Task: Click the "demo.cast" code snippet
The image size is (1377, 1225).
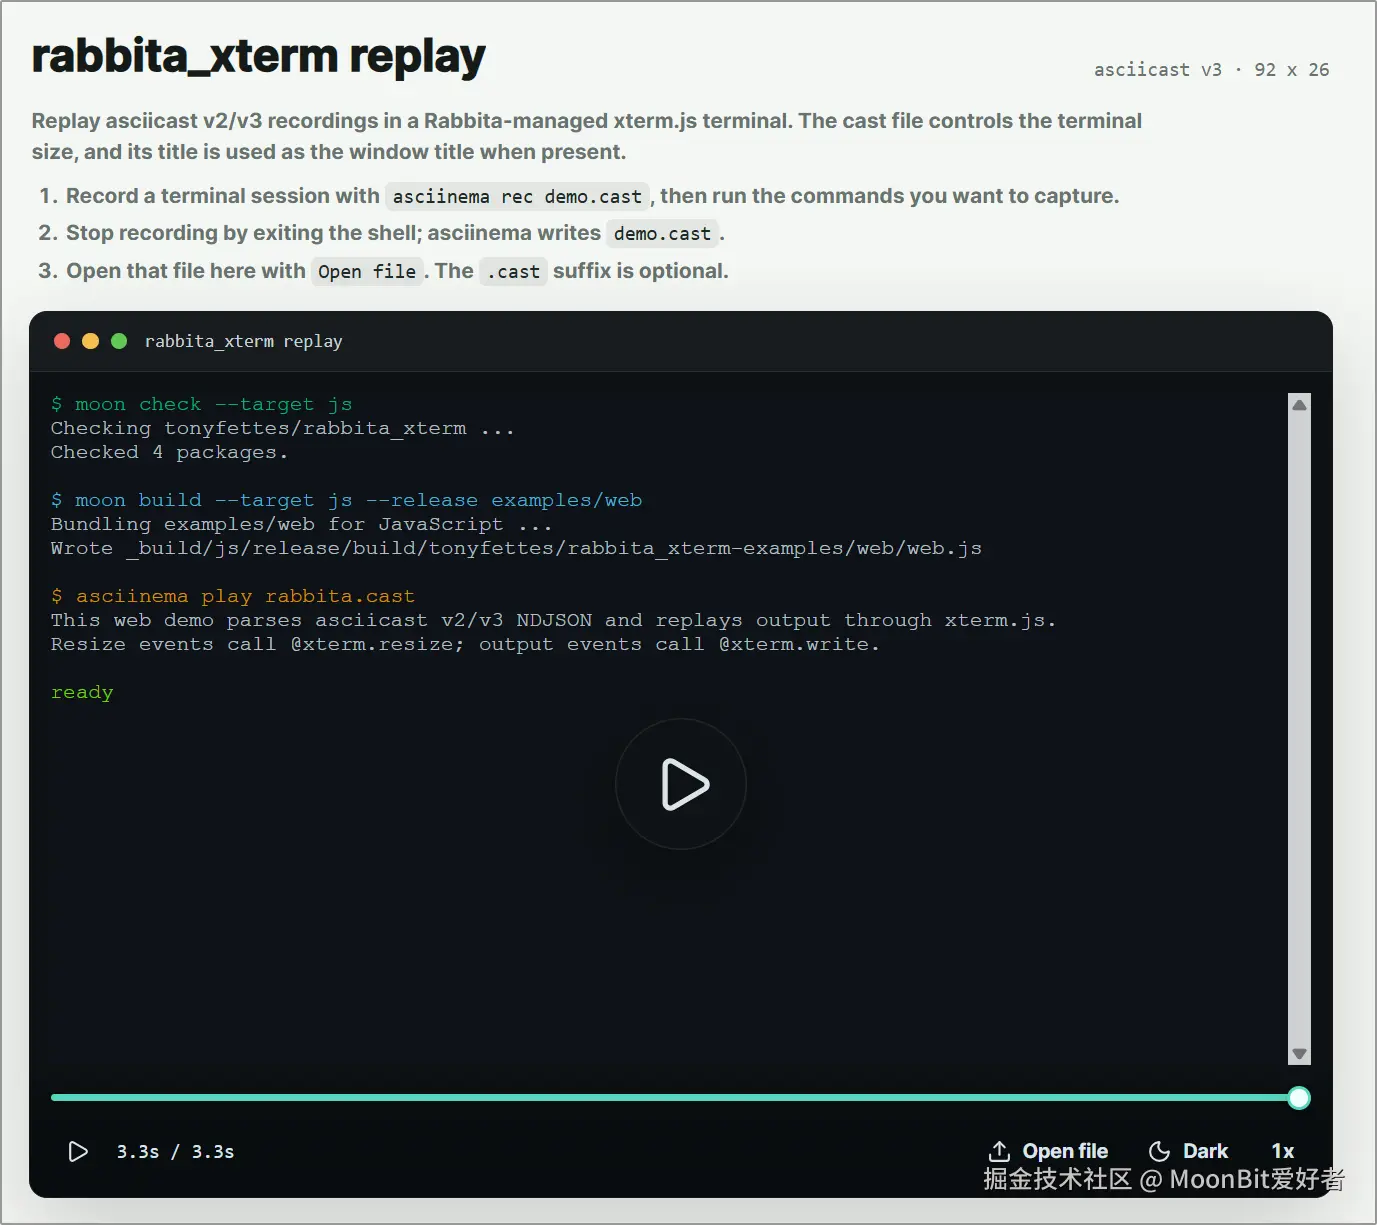Action: [x=662, y=234]
